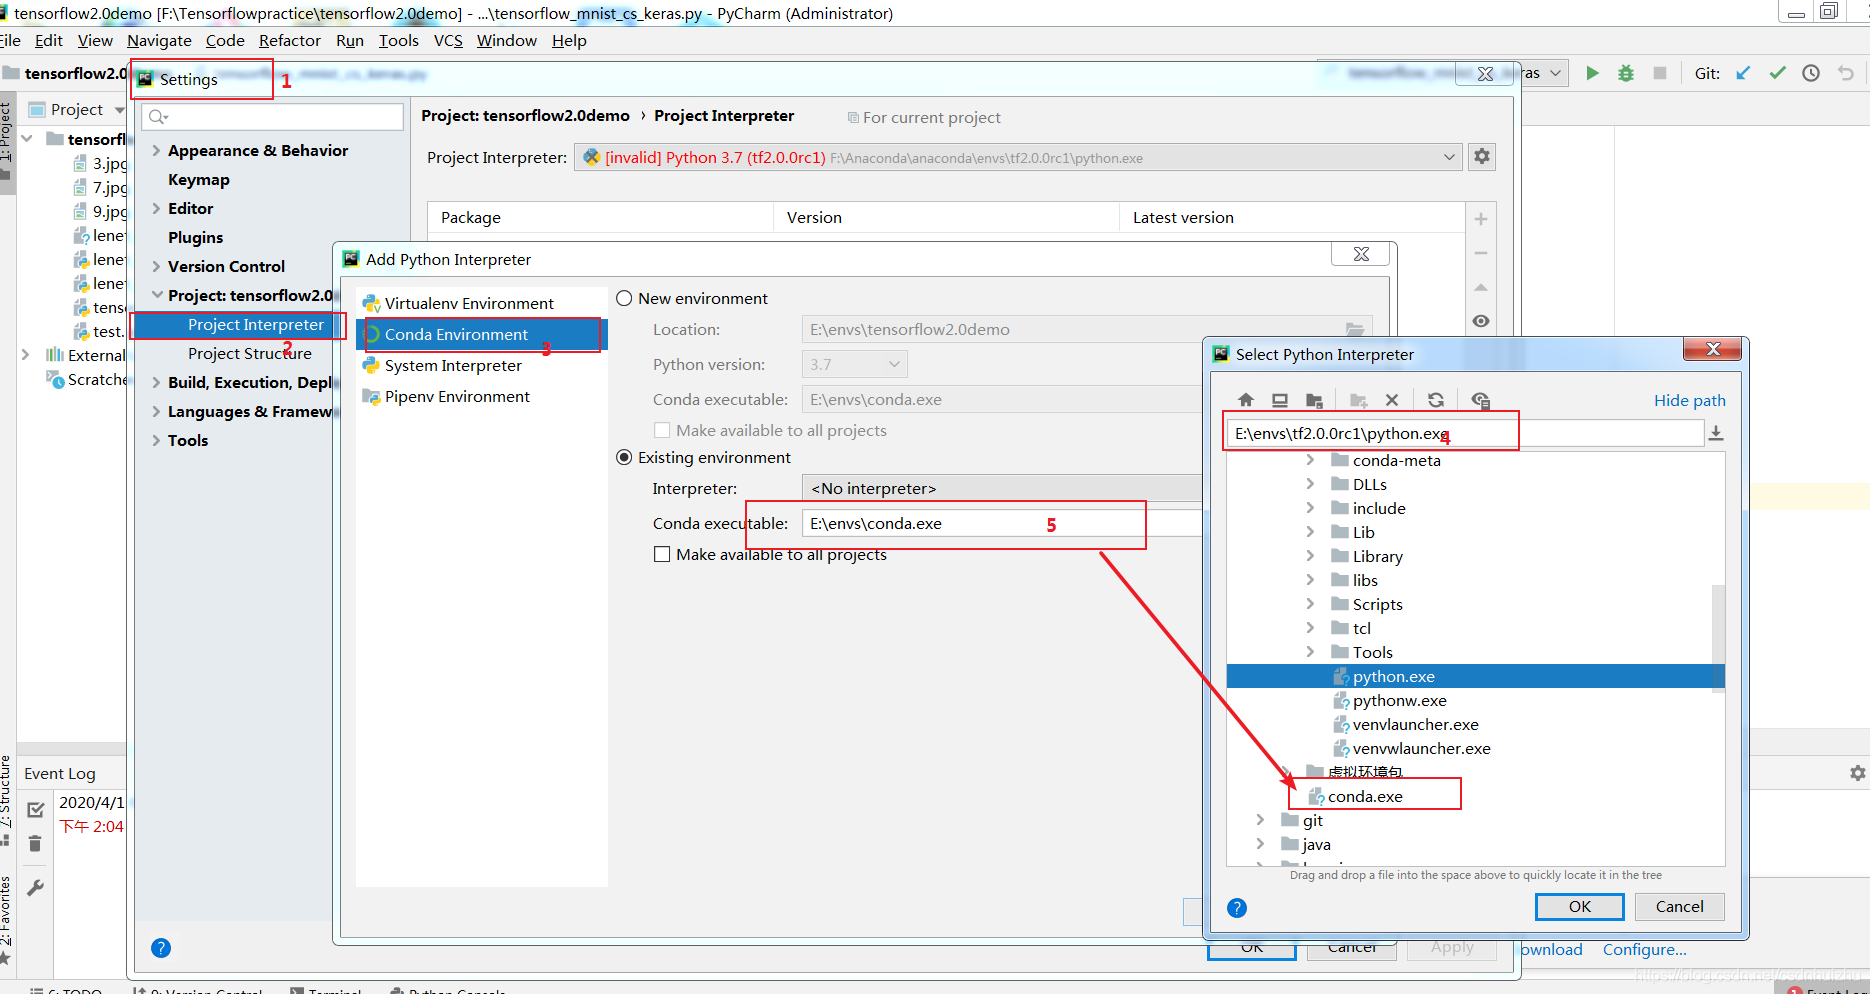The image size is (1870, 994).
Task: Open the VCS menu
Action: coord(448,40)
